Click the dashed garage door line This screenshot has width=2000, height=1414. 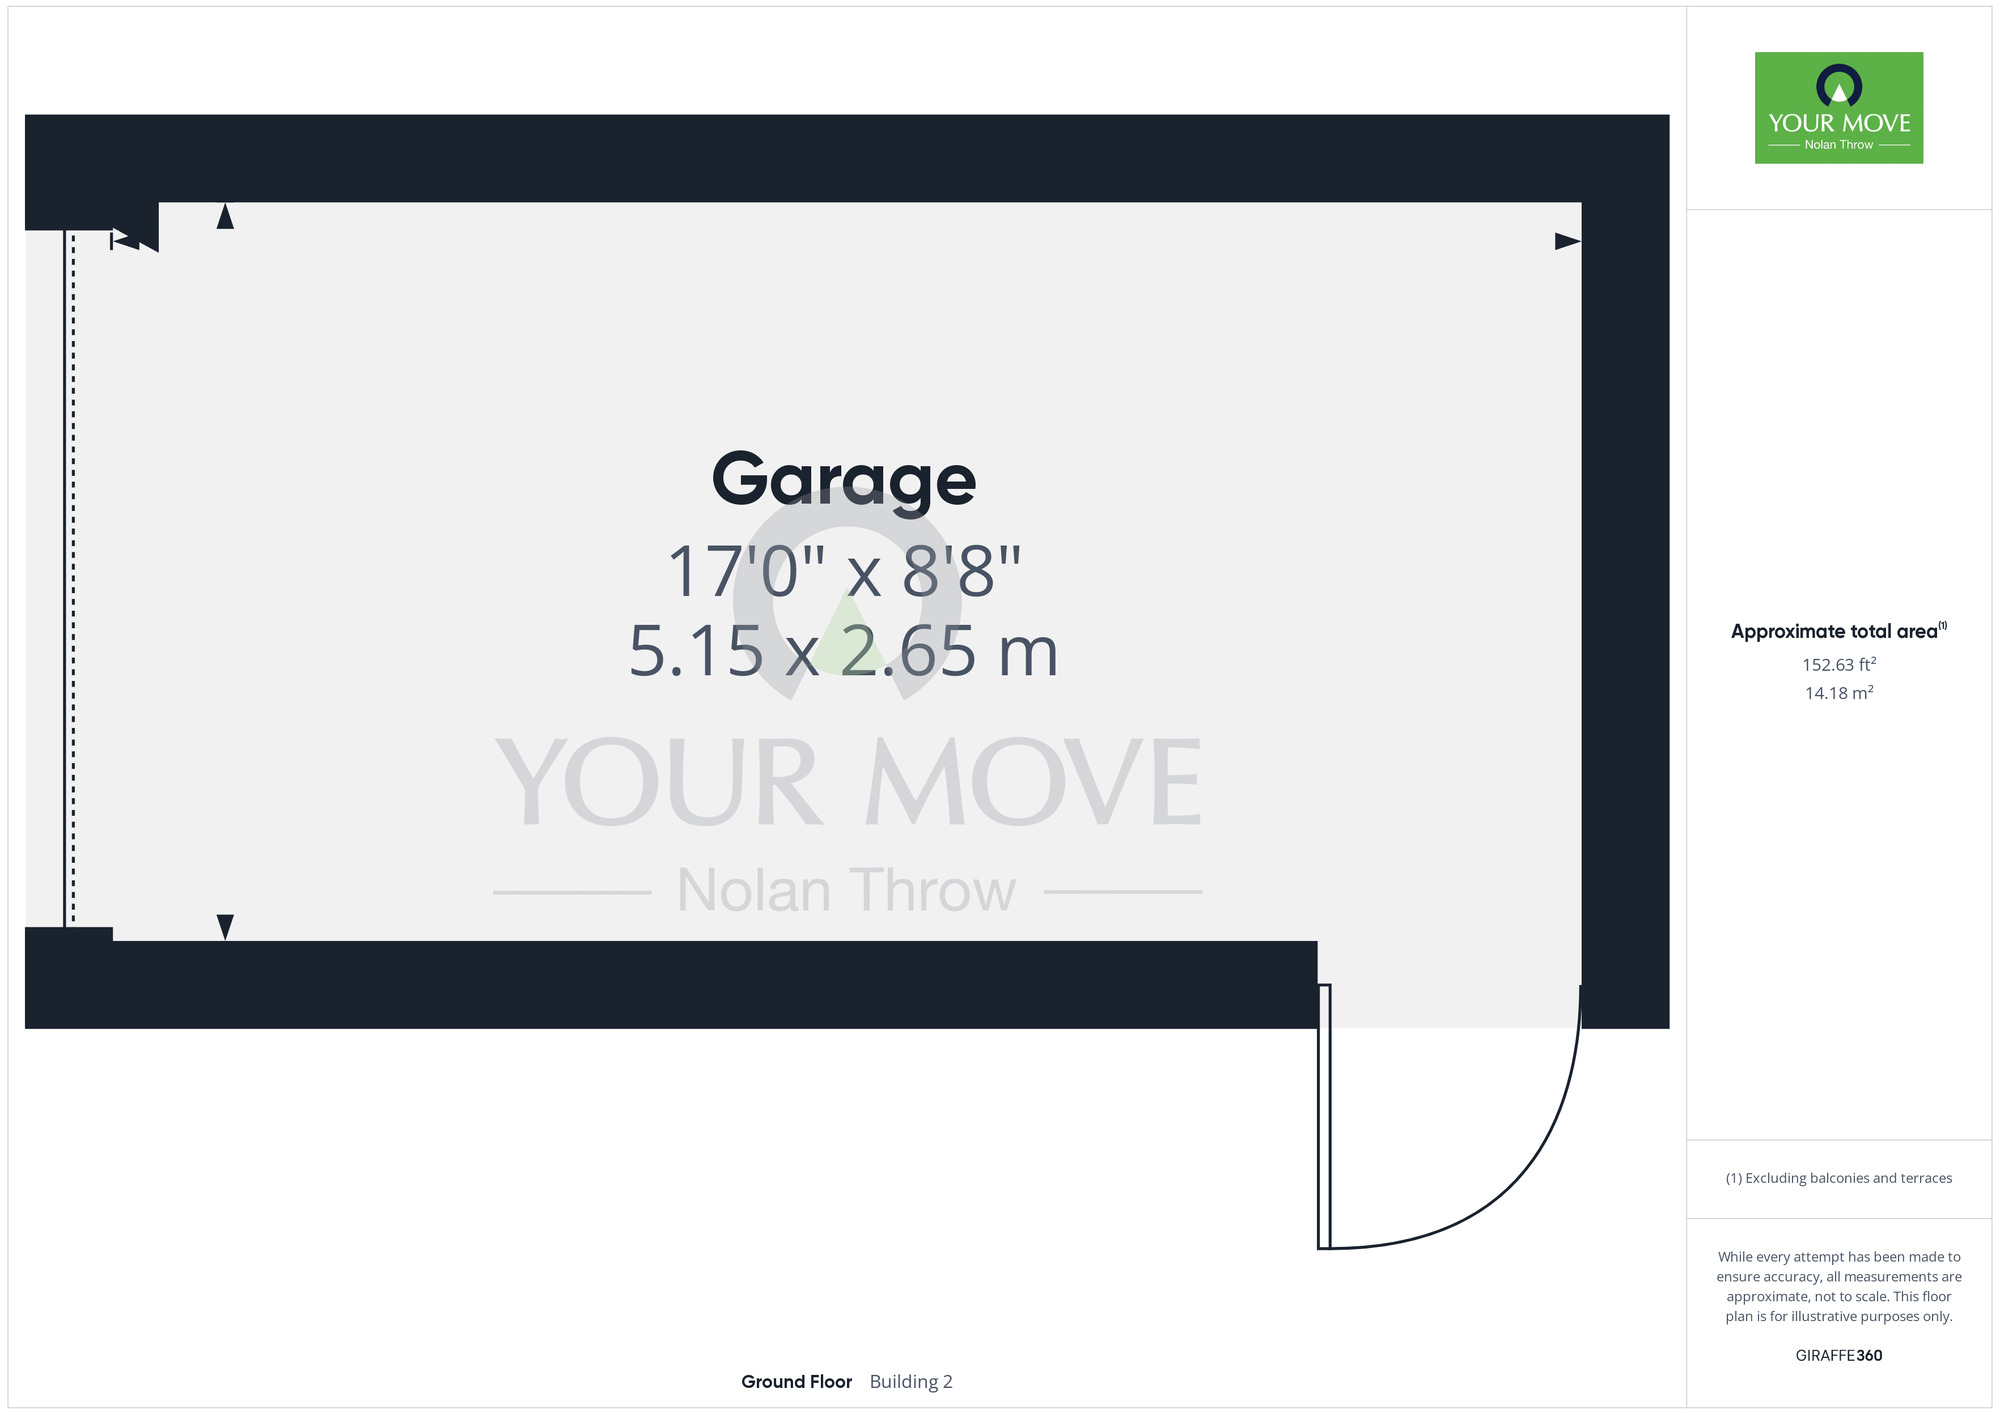[73, 578]
